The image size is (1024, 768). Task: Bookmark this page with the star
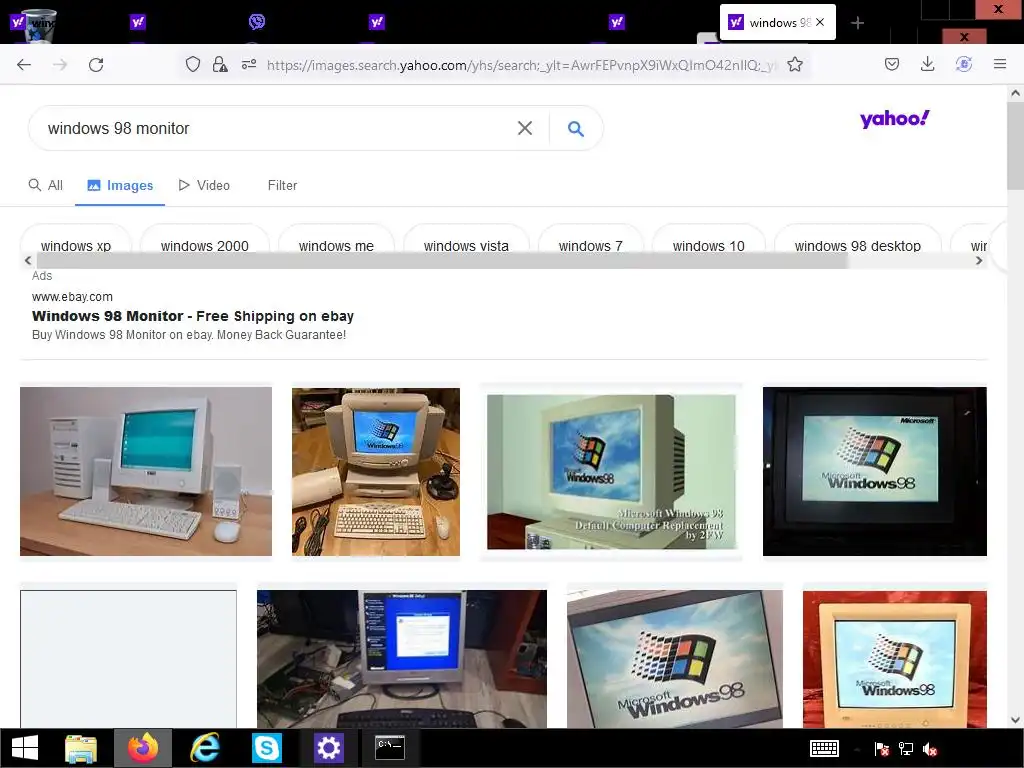(x=795, y=64)
